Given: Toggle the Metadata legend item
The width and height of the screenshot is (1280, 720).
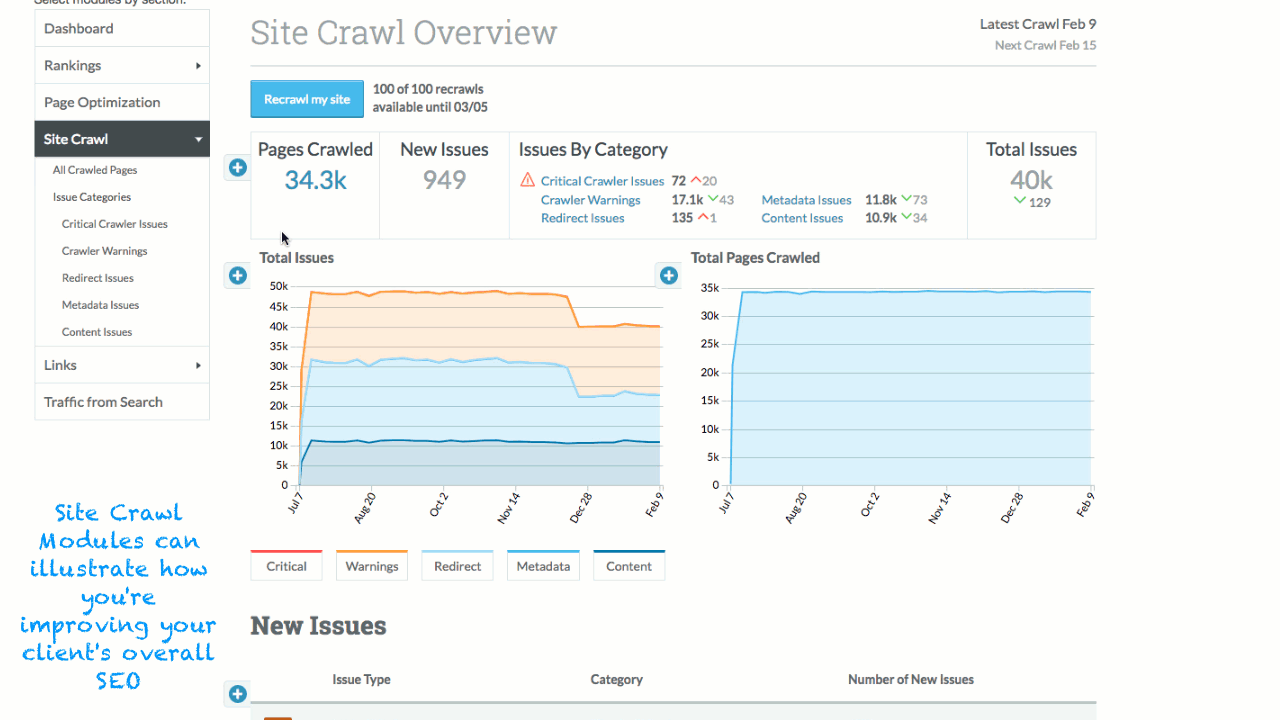Looking at the screenshot, I should click(543, 566).
